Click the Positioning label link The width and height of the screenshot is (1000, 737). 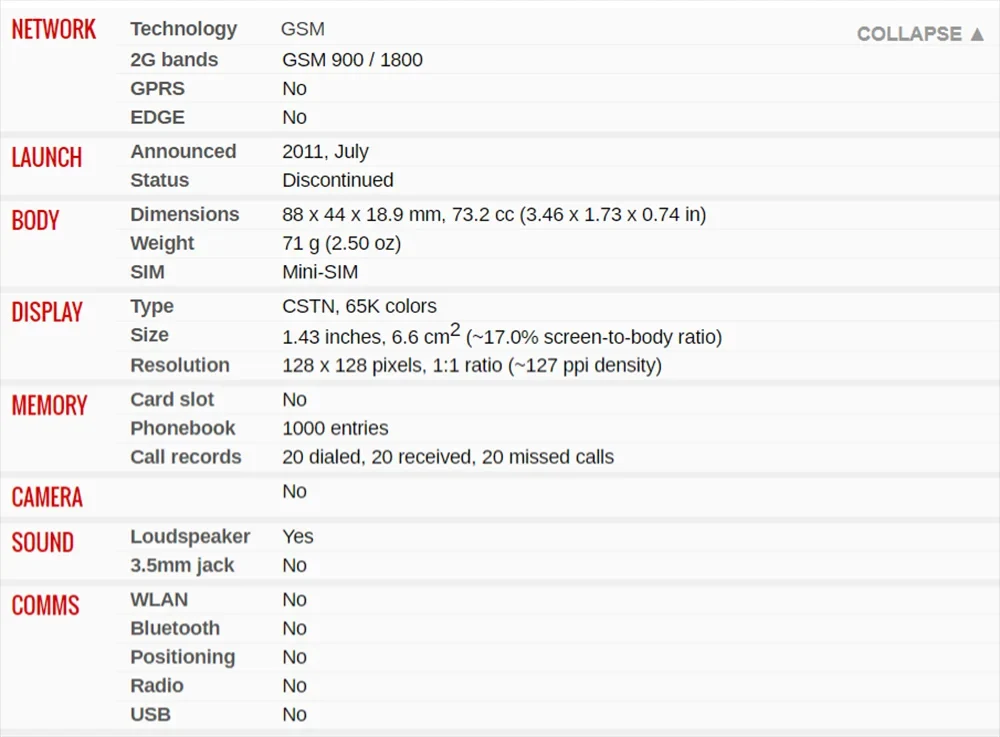pyautogui.click(x=183, y=658)
